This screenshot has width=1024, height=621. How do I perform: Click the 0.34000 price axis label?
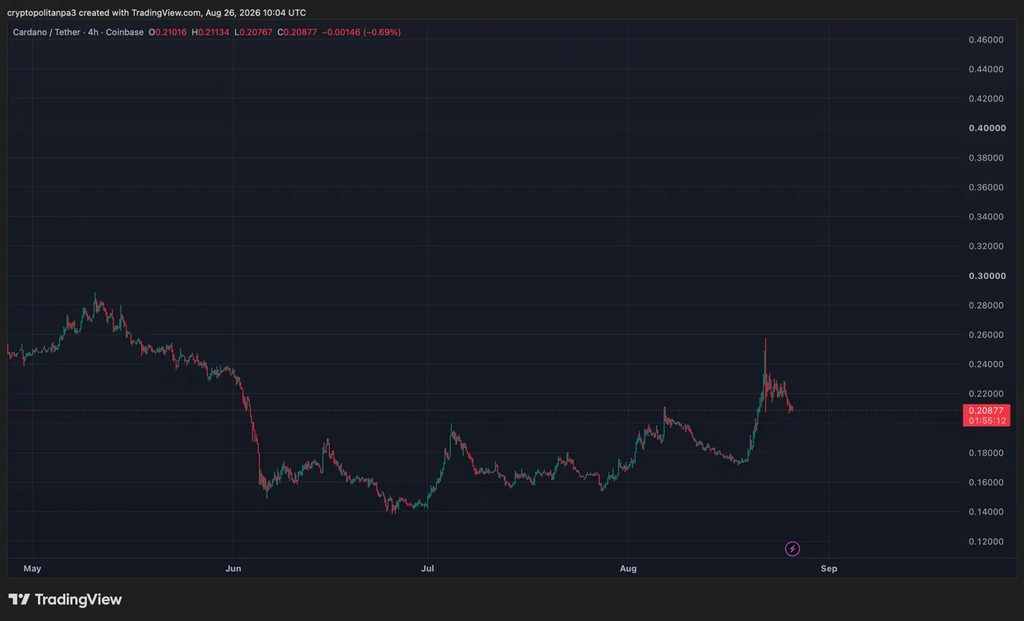click(x=986, y=217)
